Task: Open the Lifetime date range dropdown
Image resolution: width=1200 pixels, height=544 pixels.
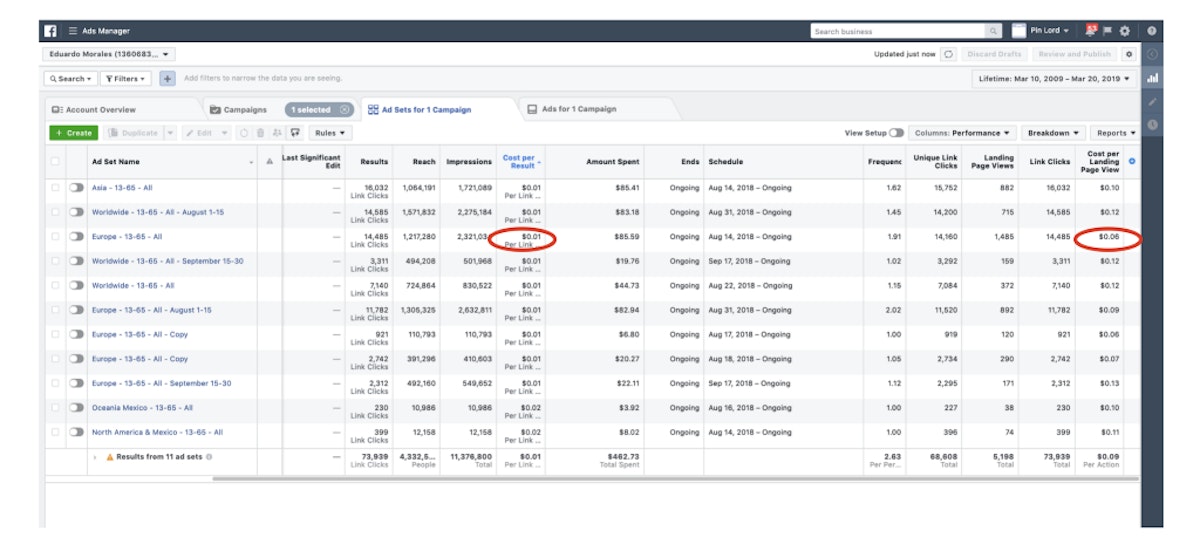Action: tap(1053, 78)
